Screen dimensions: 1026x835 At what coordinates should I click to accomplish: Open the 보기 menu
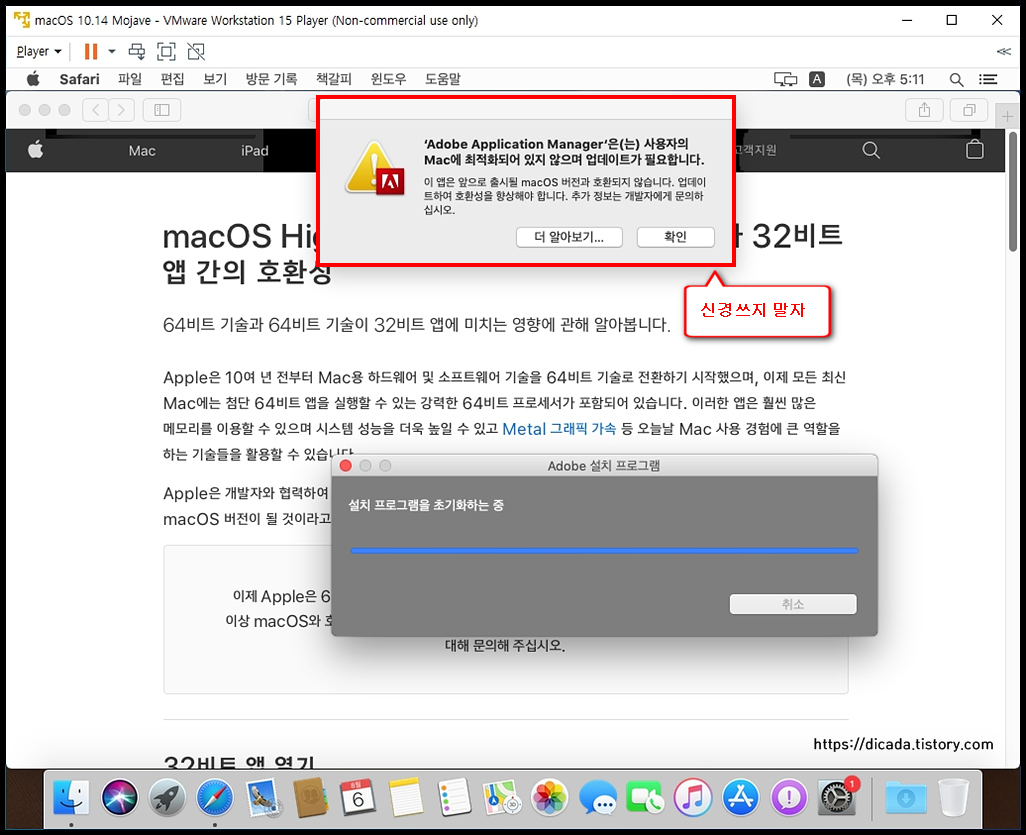click(215, 79)
